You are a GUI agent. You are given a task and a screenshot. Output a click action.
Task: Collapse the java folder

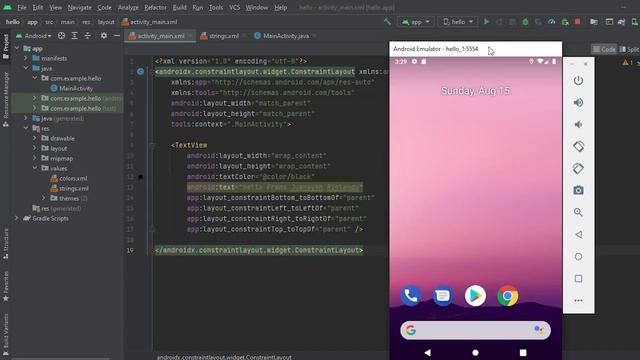tap(26, 68)
